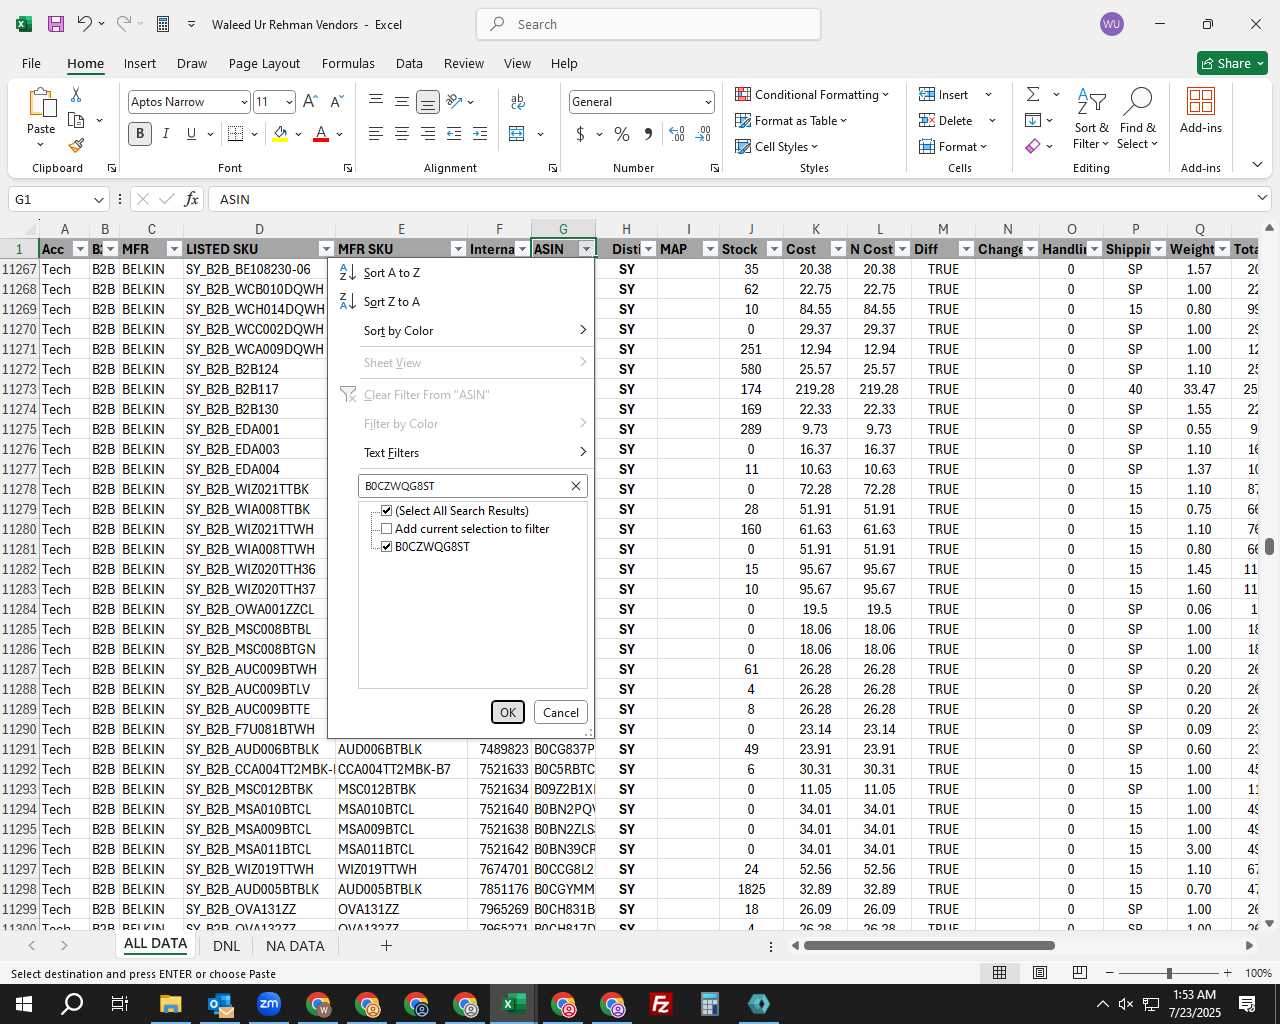
Task: Click Decrease Font Size icon
Action: 336,101
